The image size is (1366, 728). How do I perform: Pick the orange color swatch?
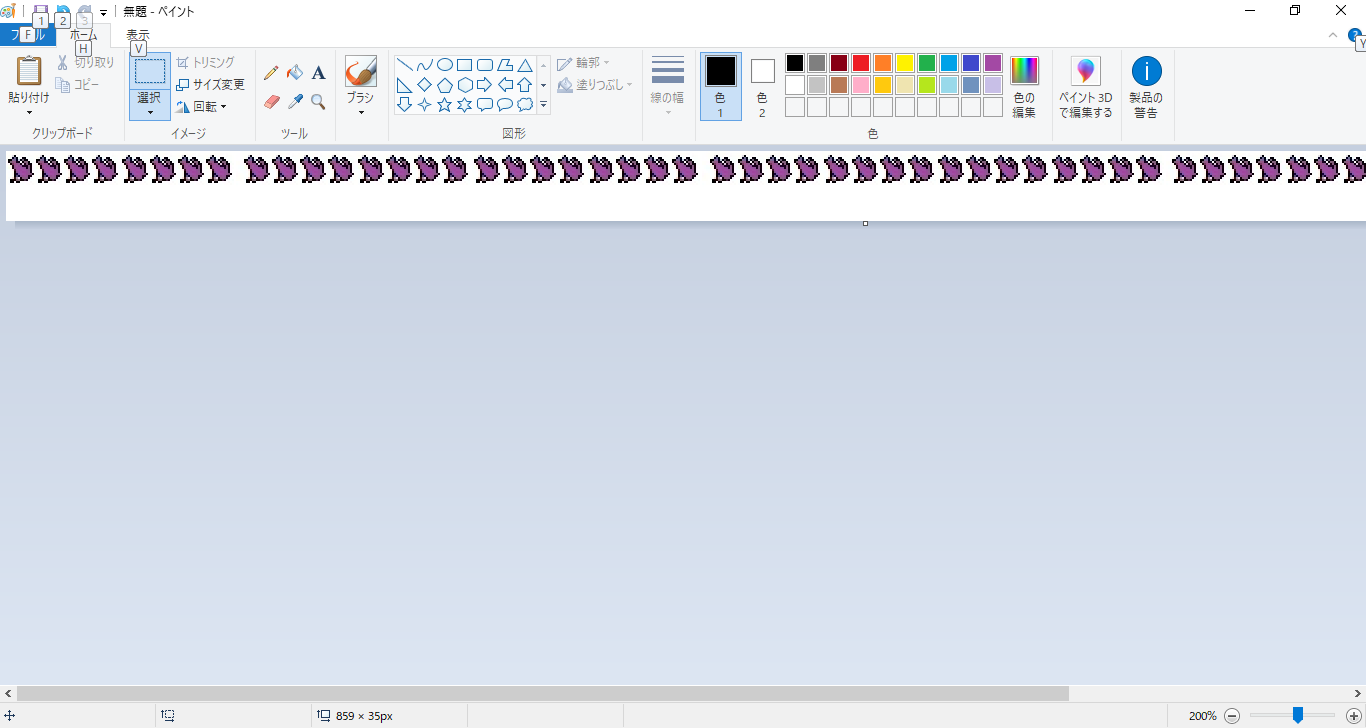pyautogui.click(x=883, y=63)
